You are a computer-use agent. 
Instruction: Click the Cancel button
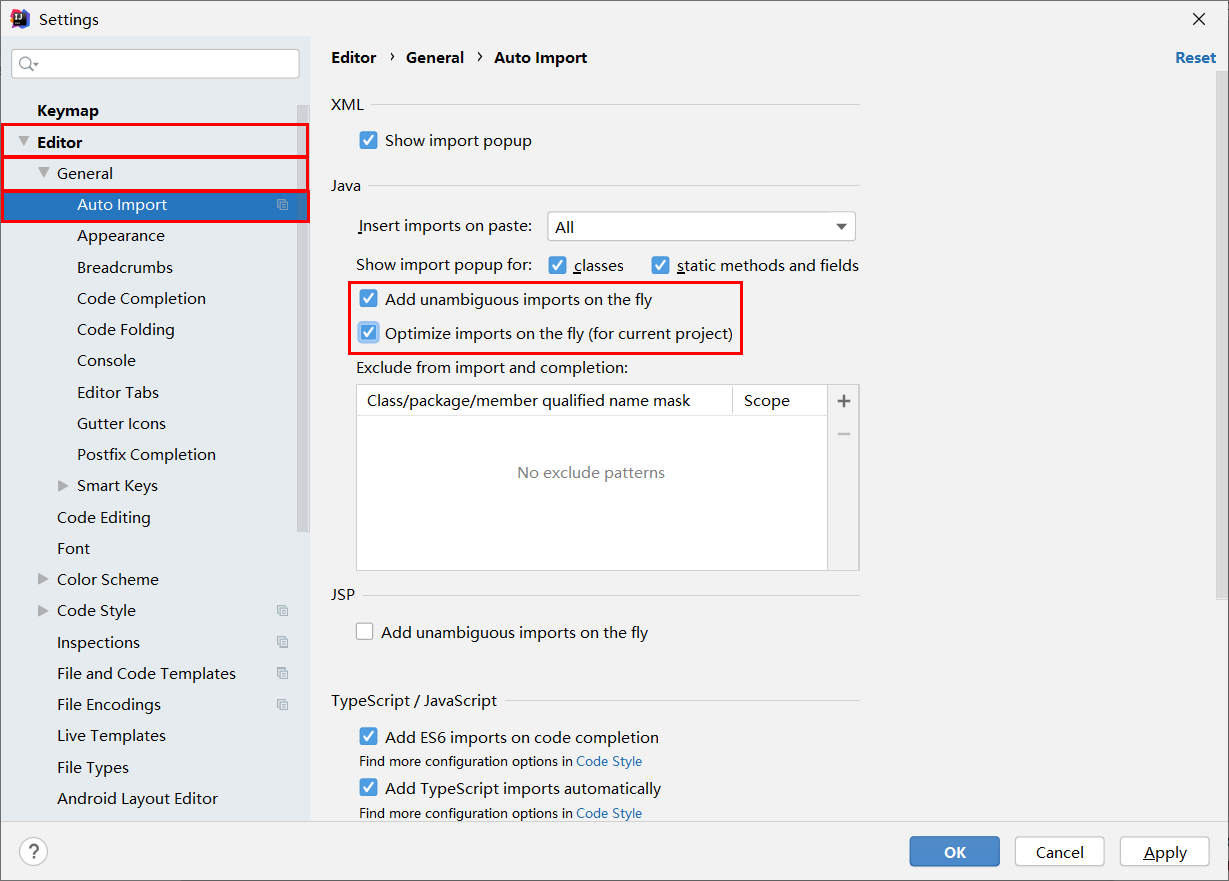coord(1060,852)
